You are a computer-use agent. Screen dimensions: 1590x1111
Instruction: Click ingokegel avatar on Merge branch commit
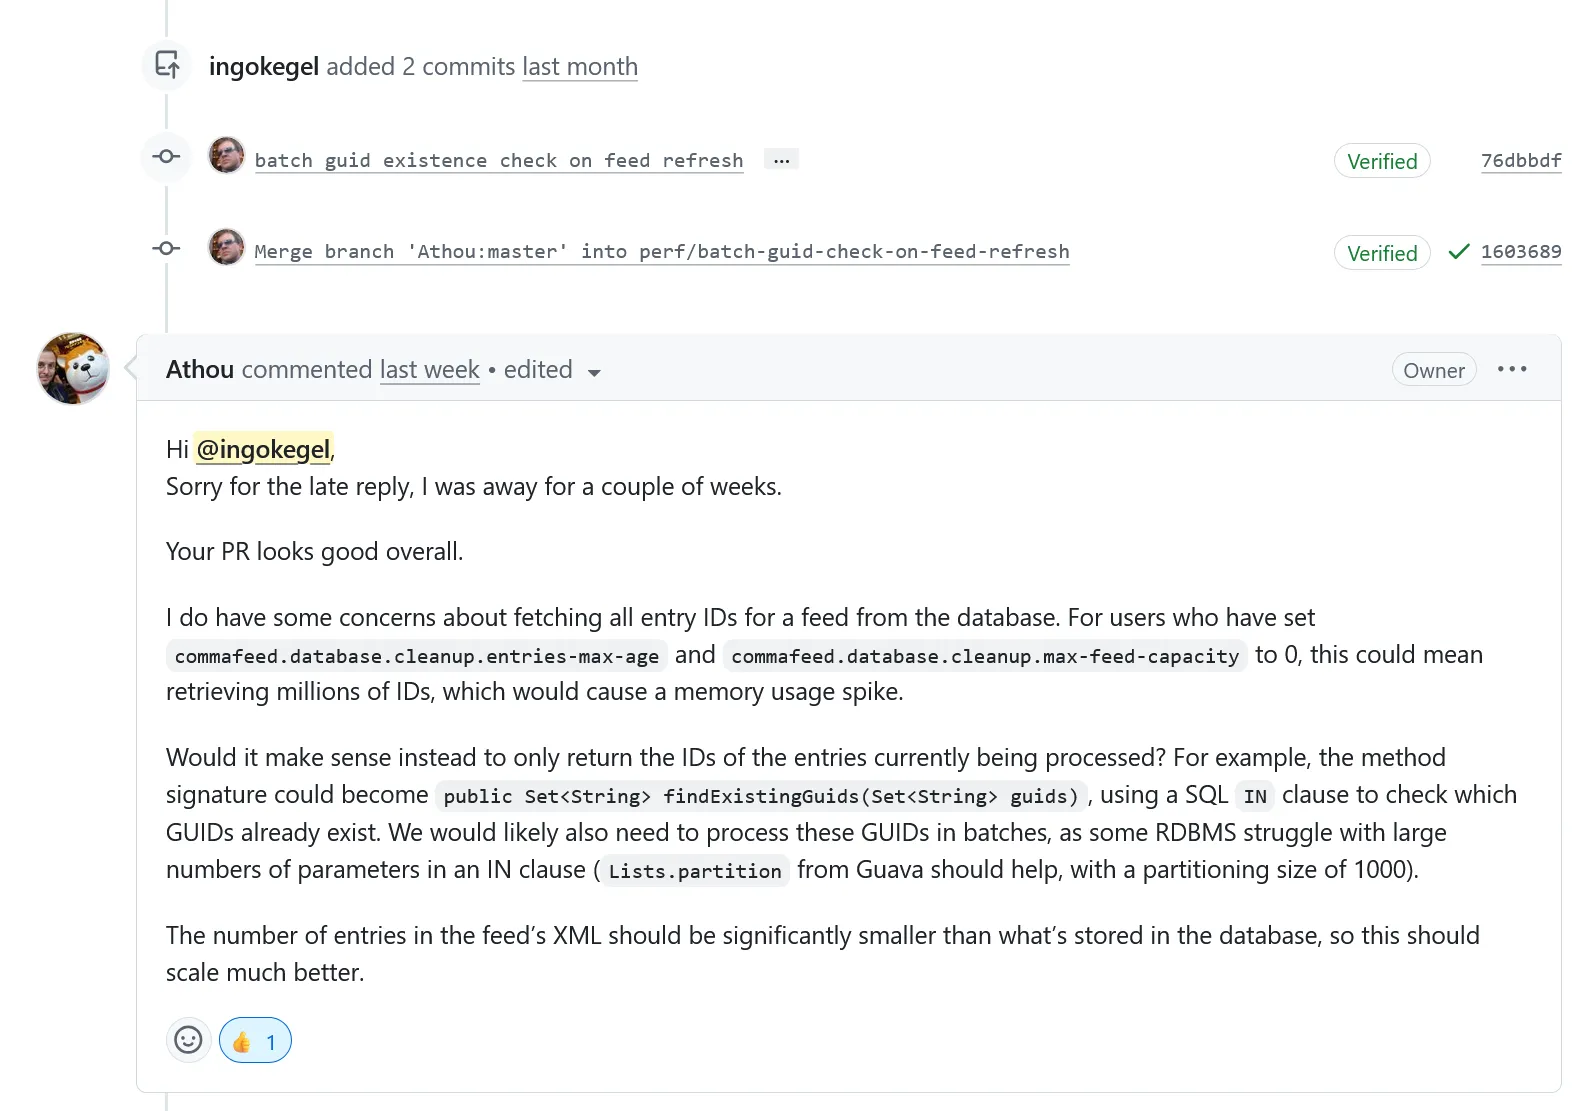227,247
